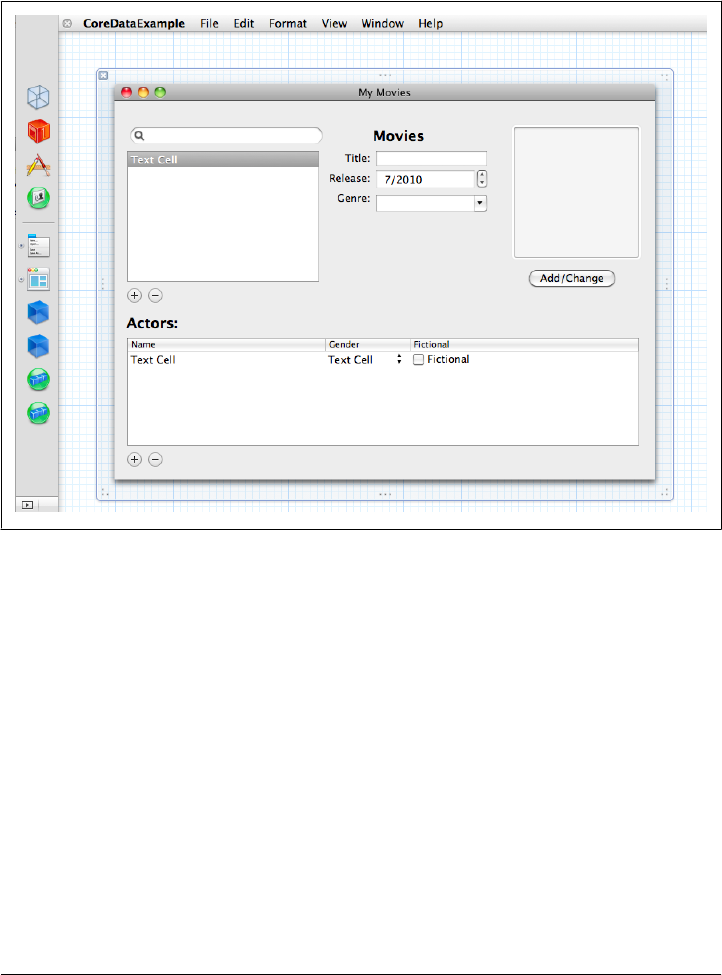Image resolution: width=722 pixels, height=975 pixels.
Task: Open the Help menu
Action: [x=430, y=24]
